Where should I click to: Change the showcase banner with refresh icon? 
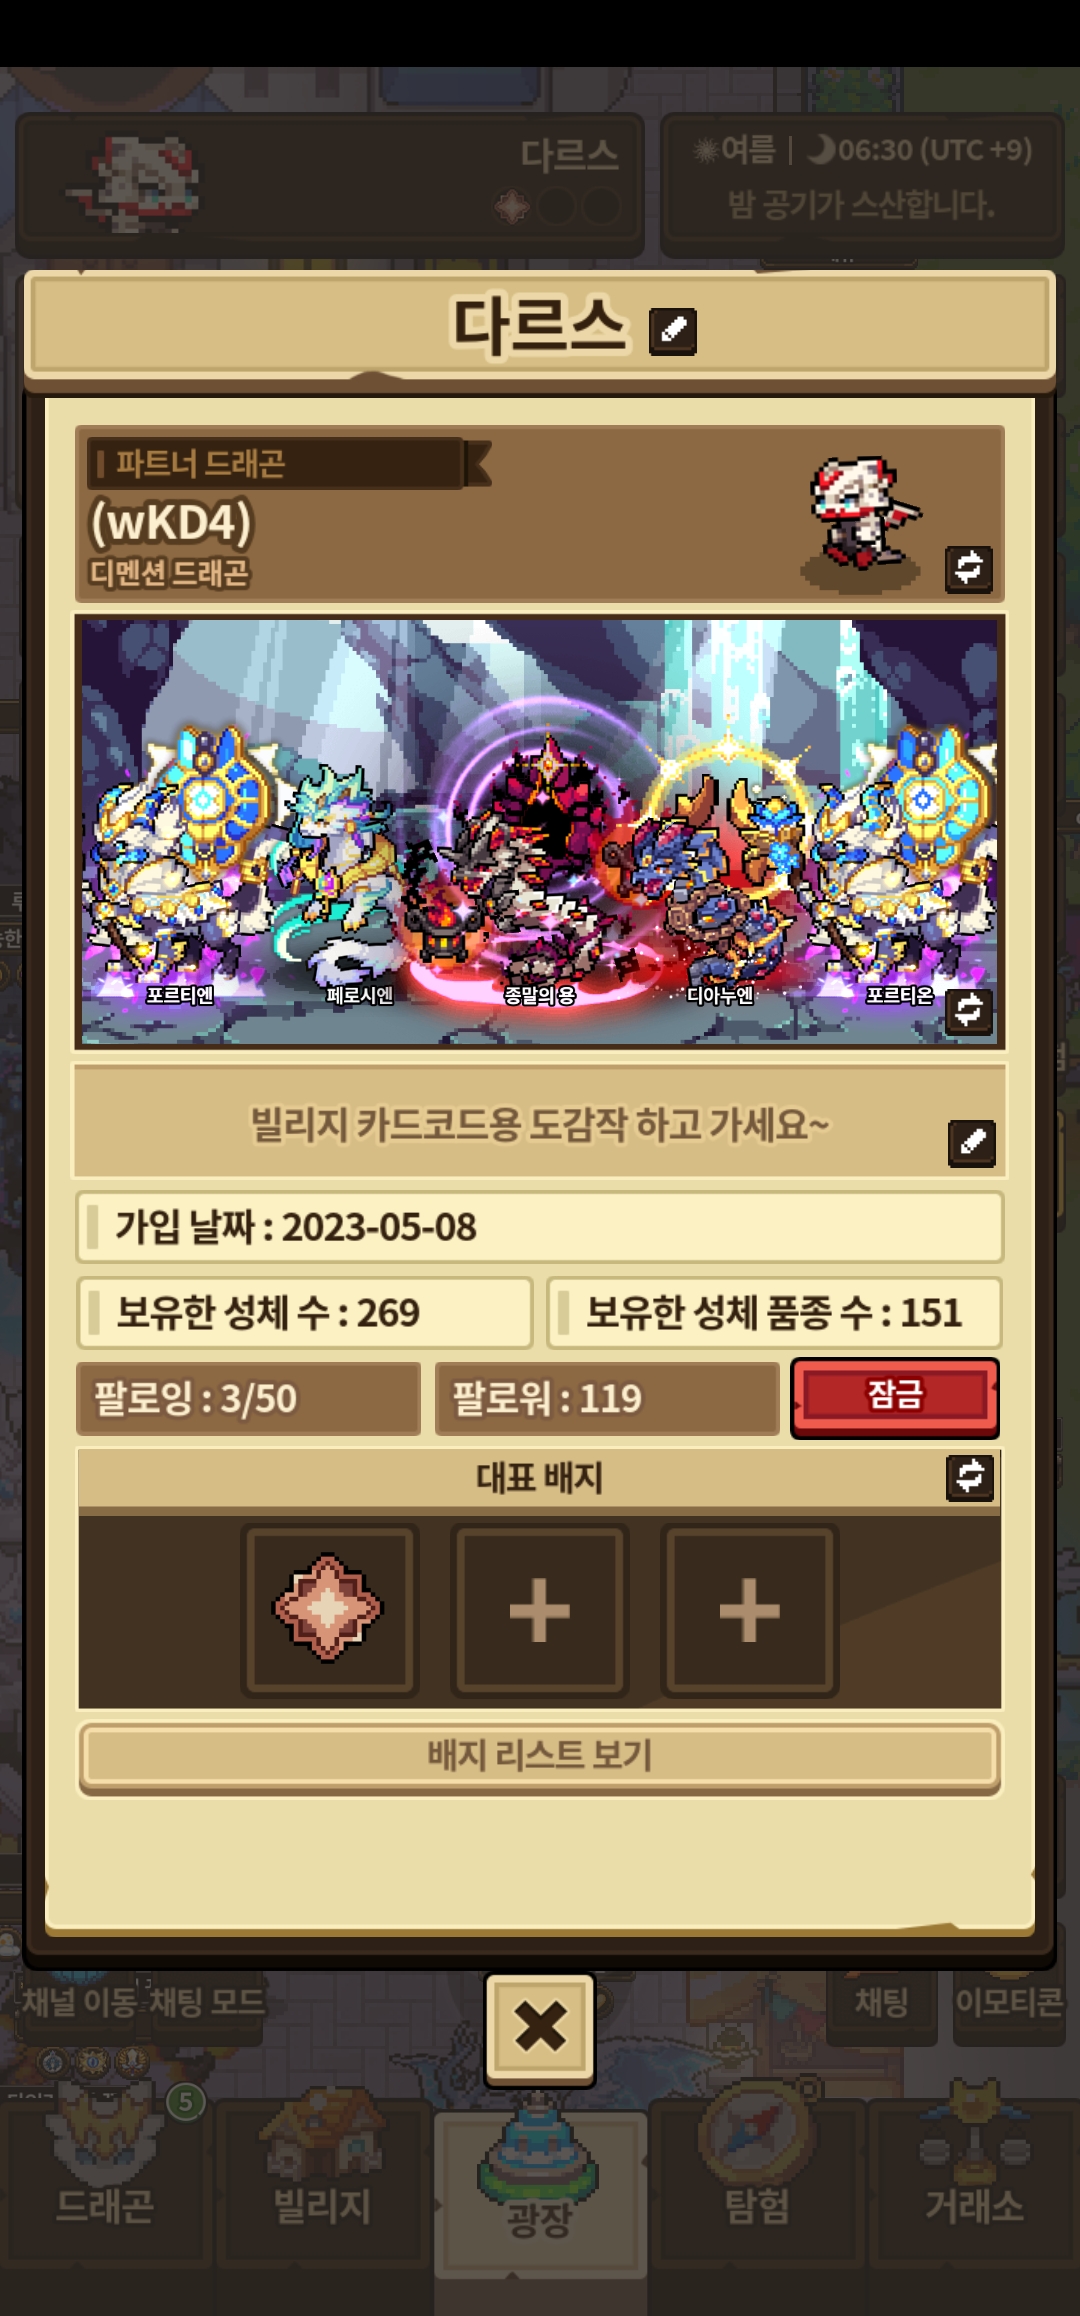pyautogui.click(x=969, y=1011)
